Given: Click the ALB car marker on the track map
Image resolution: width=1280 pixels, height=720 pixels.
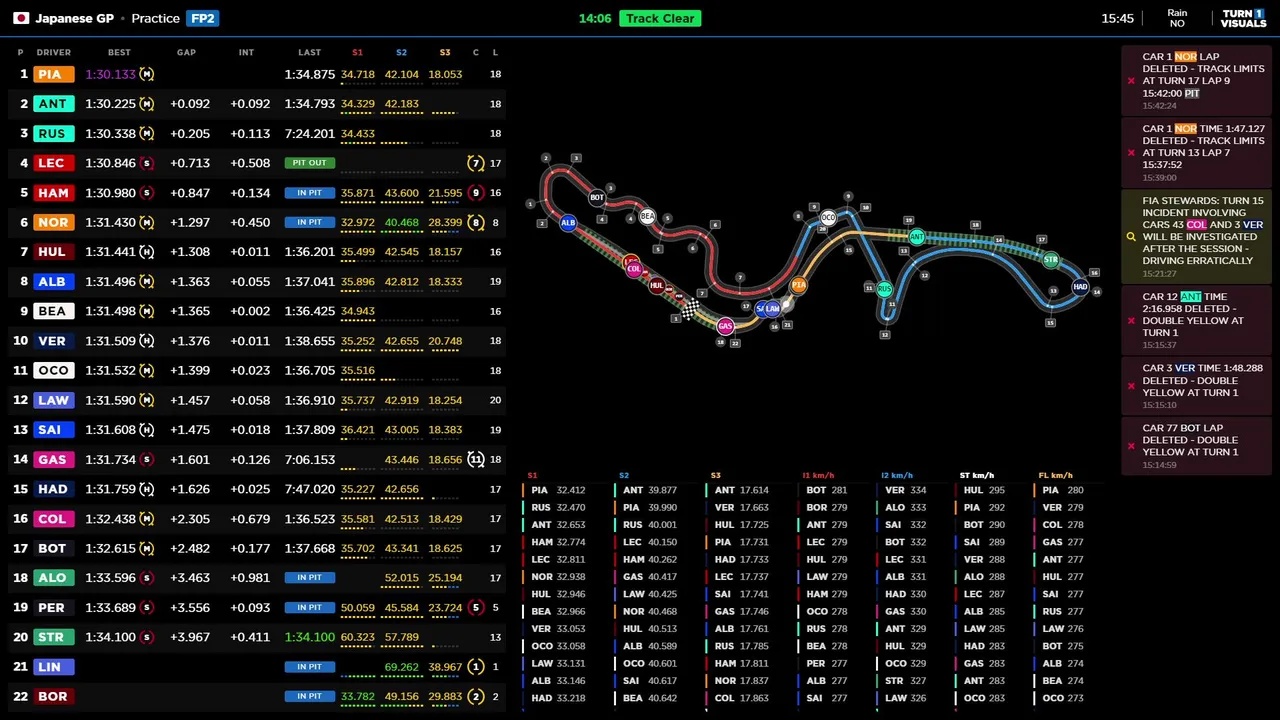Looking at the screenshot, I should coord(568,223).
